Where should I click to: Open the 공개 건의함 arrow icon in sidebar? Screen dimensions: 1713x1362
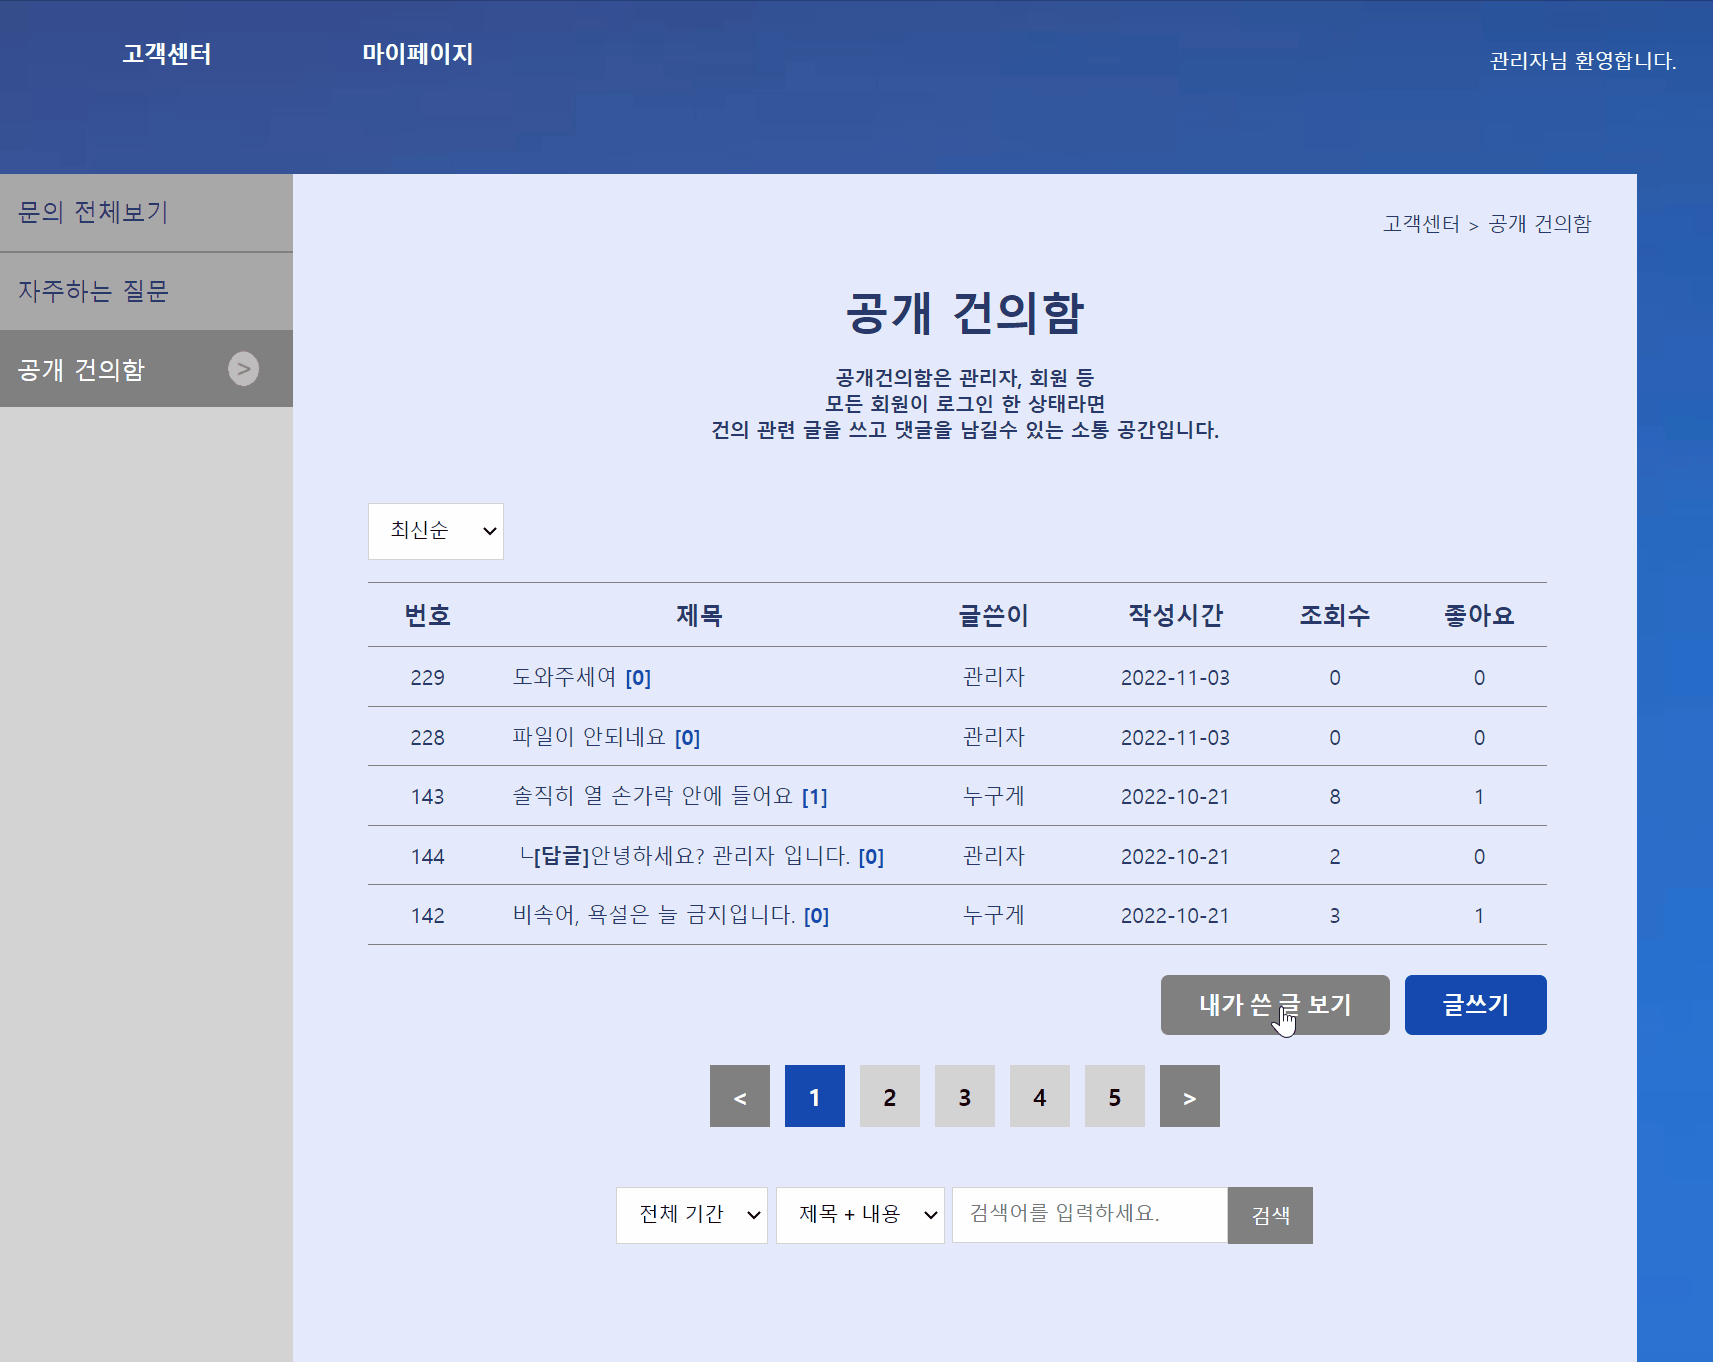243,369
